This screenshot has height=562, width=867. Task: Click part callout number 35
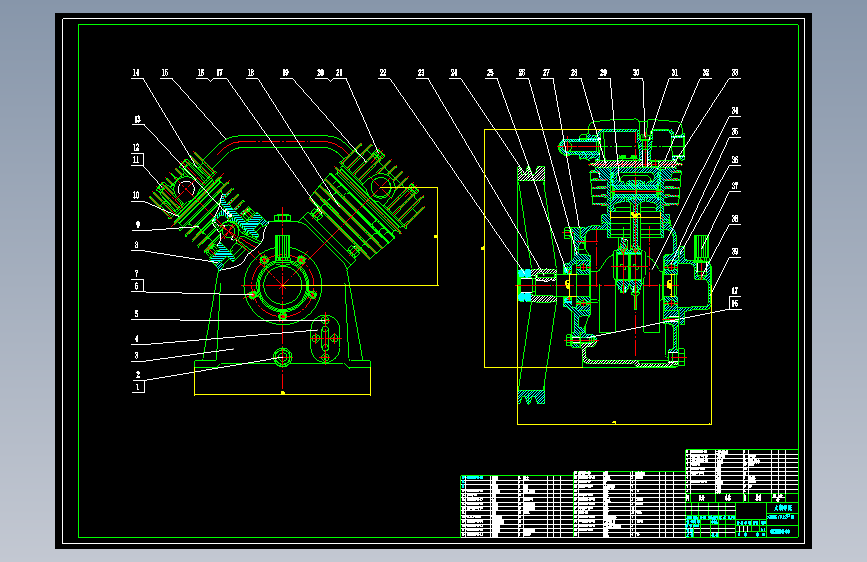[735, 132]
